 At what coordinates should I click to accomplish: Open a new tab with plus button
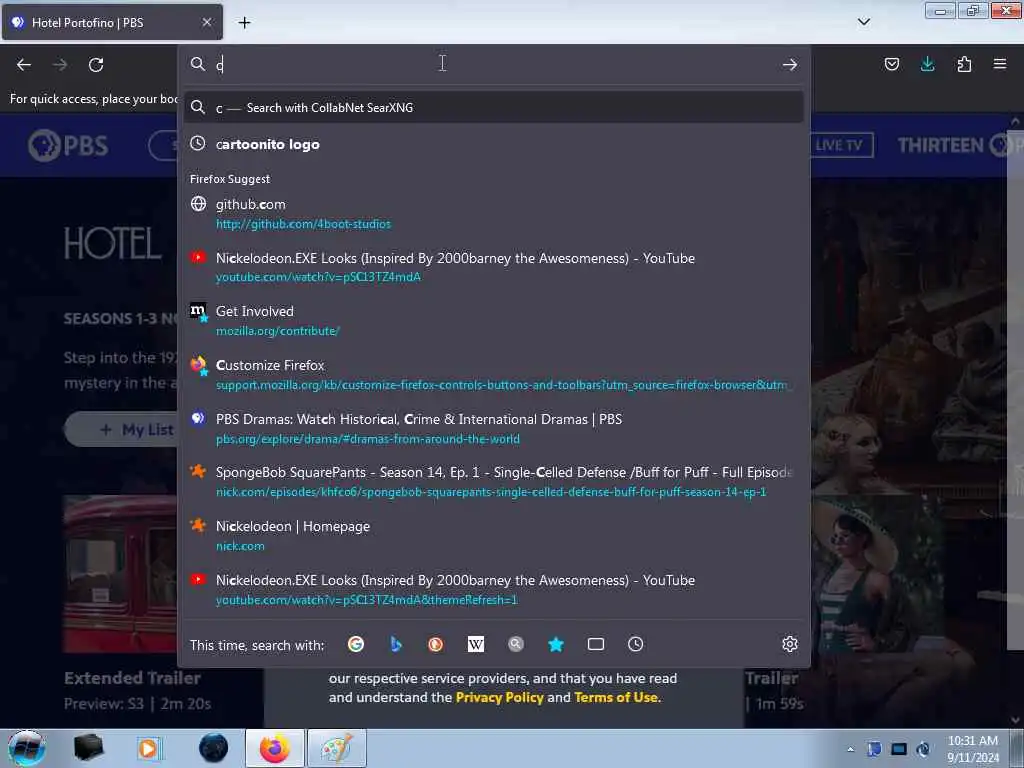(244, 23)
